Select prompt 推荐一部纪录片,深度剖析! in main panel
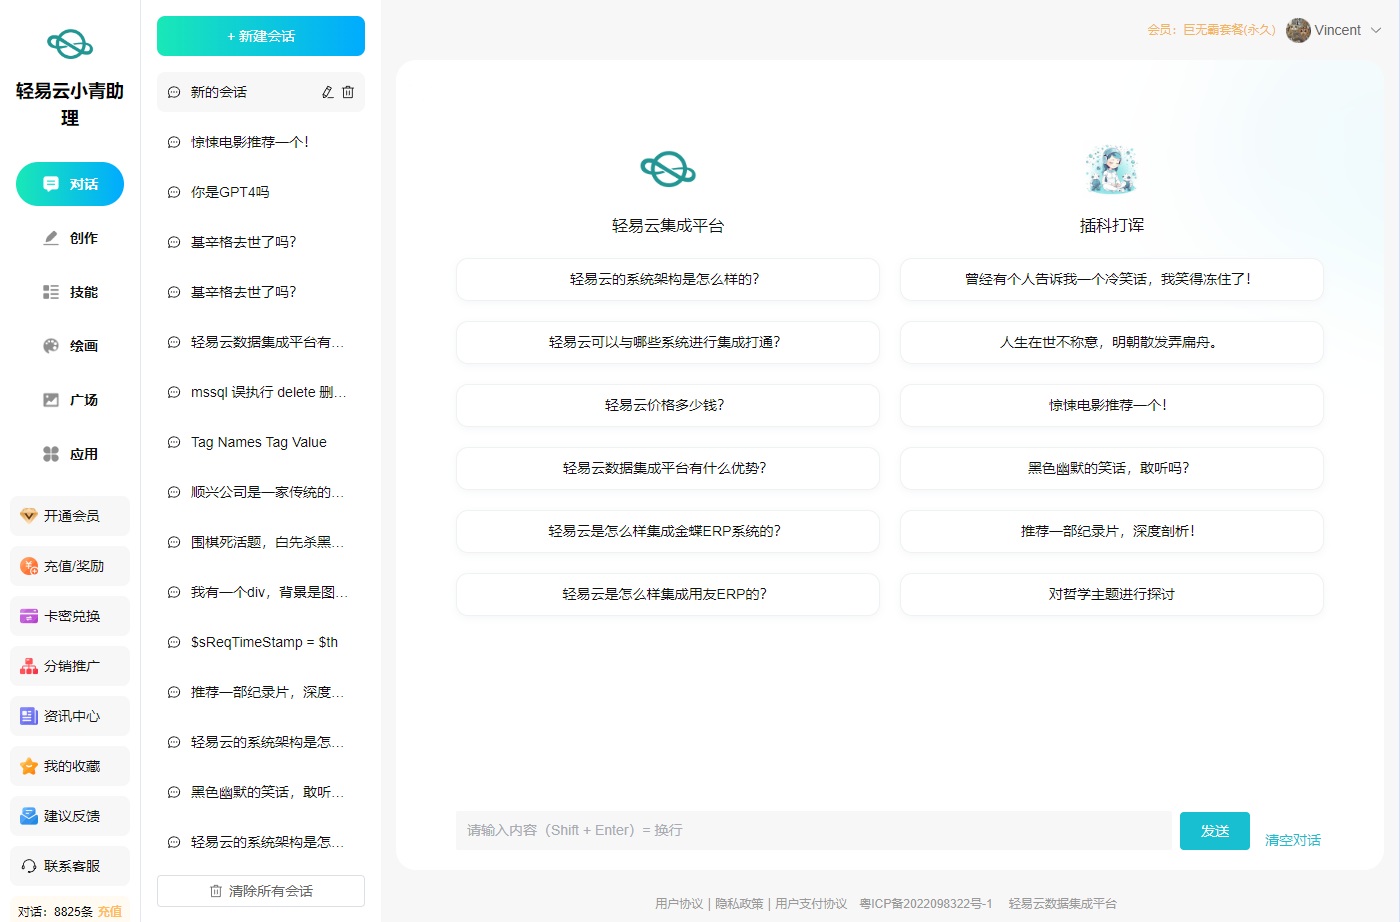The height and width of the screenshot is (922, 1400). pos(1112,532)
